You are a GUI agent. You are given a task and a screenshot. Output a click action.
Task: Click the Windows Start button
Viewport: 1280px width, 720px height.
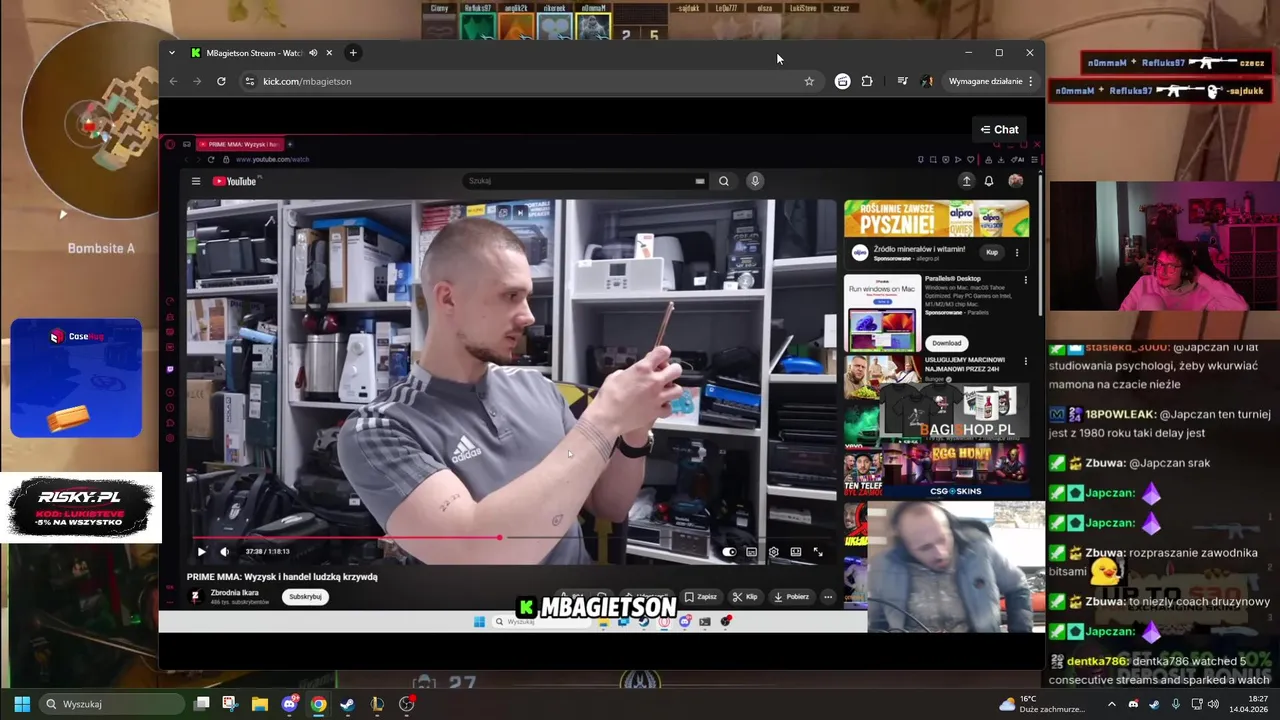[22, 704]
